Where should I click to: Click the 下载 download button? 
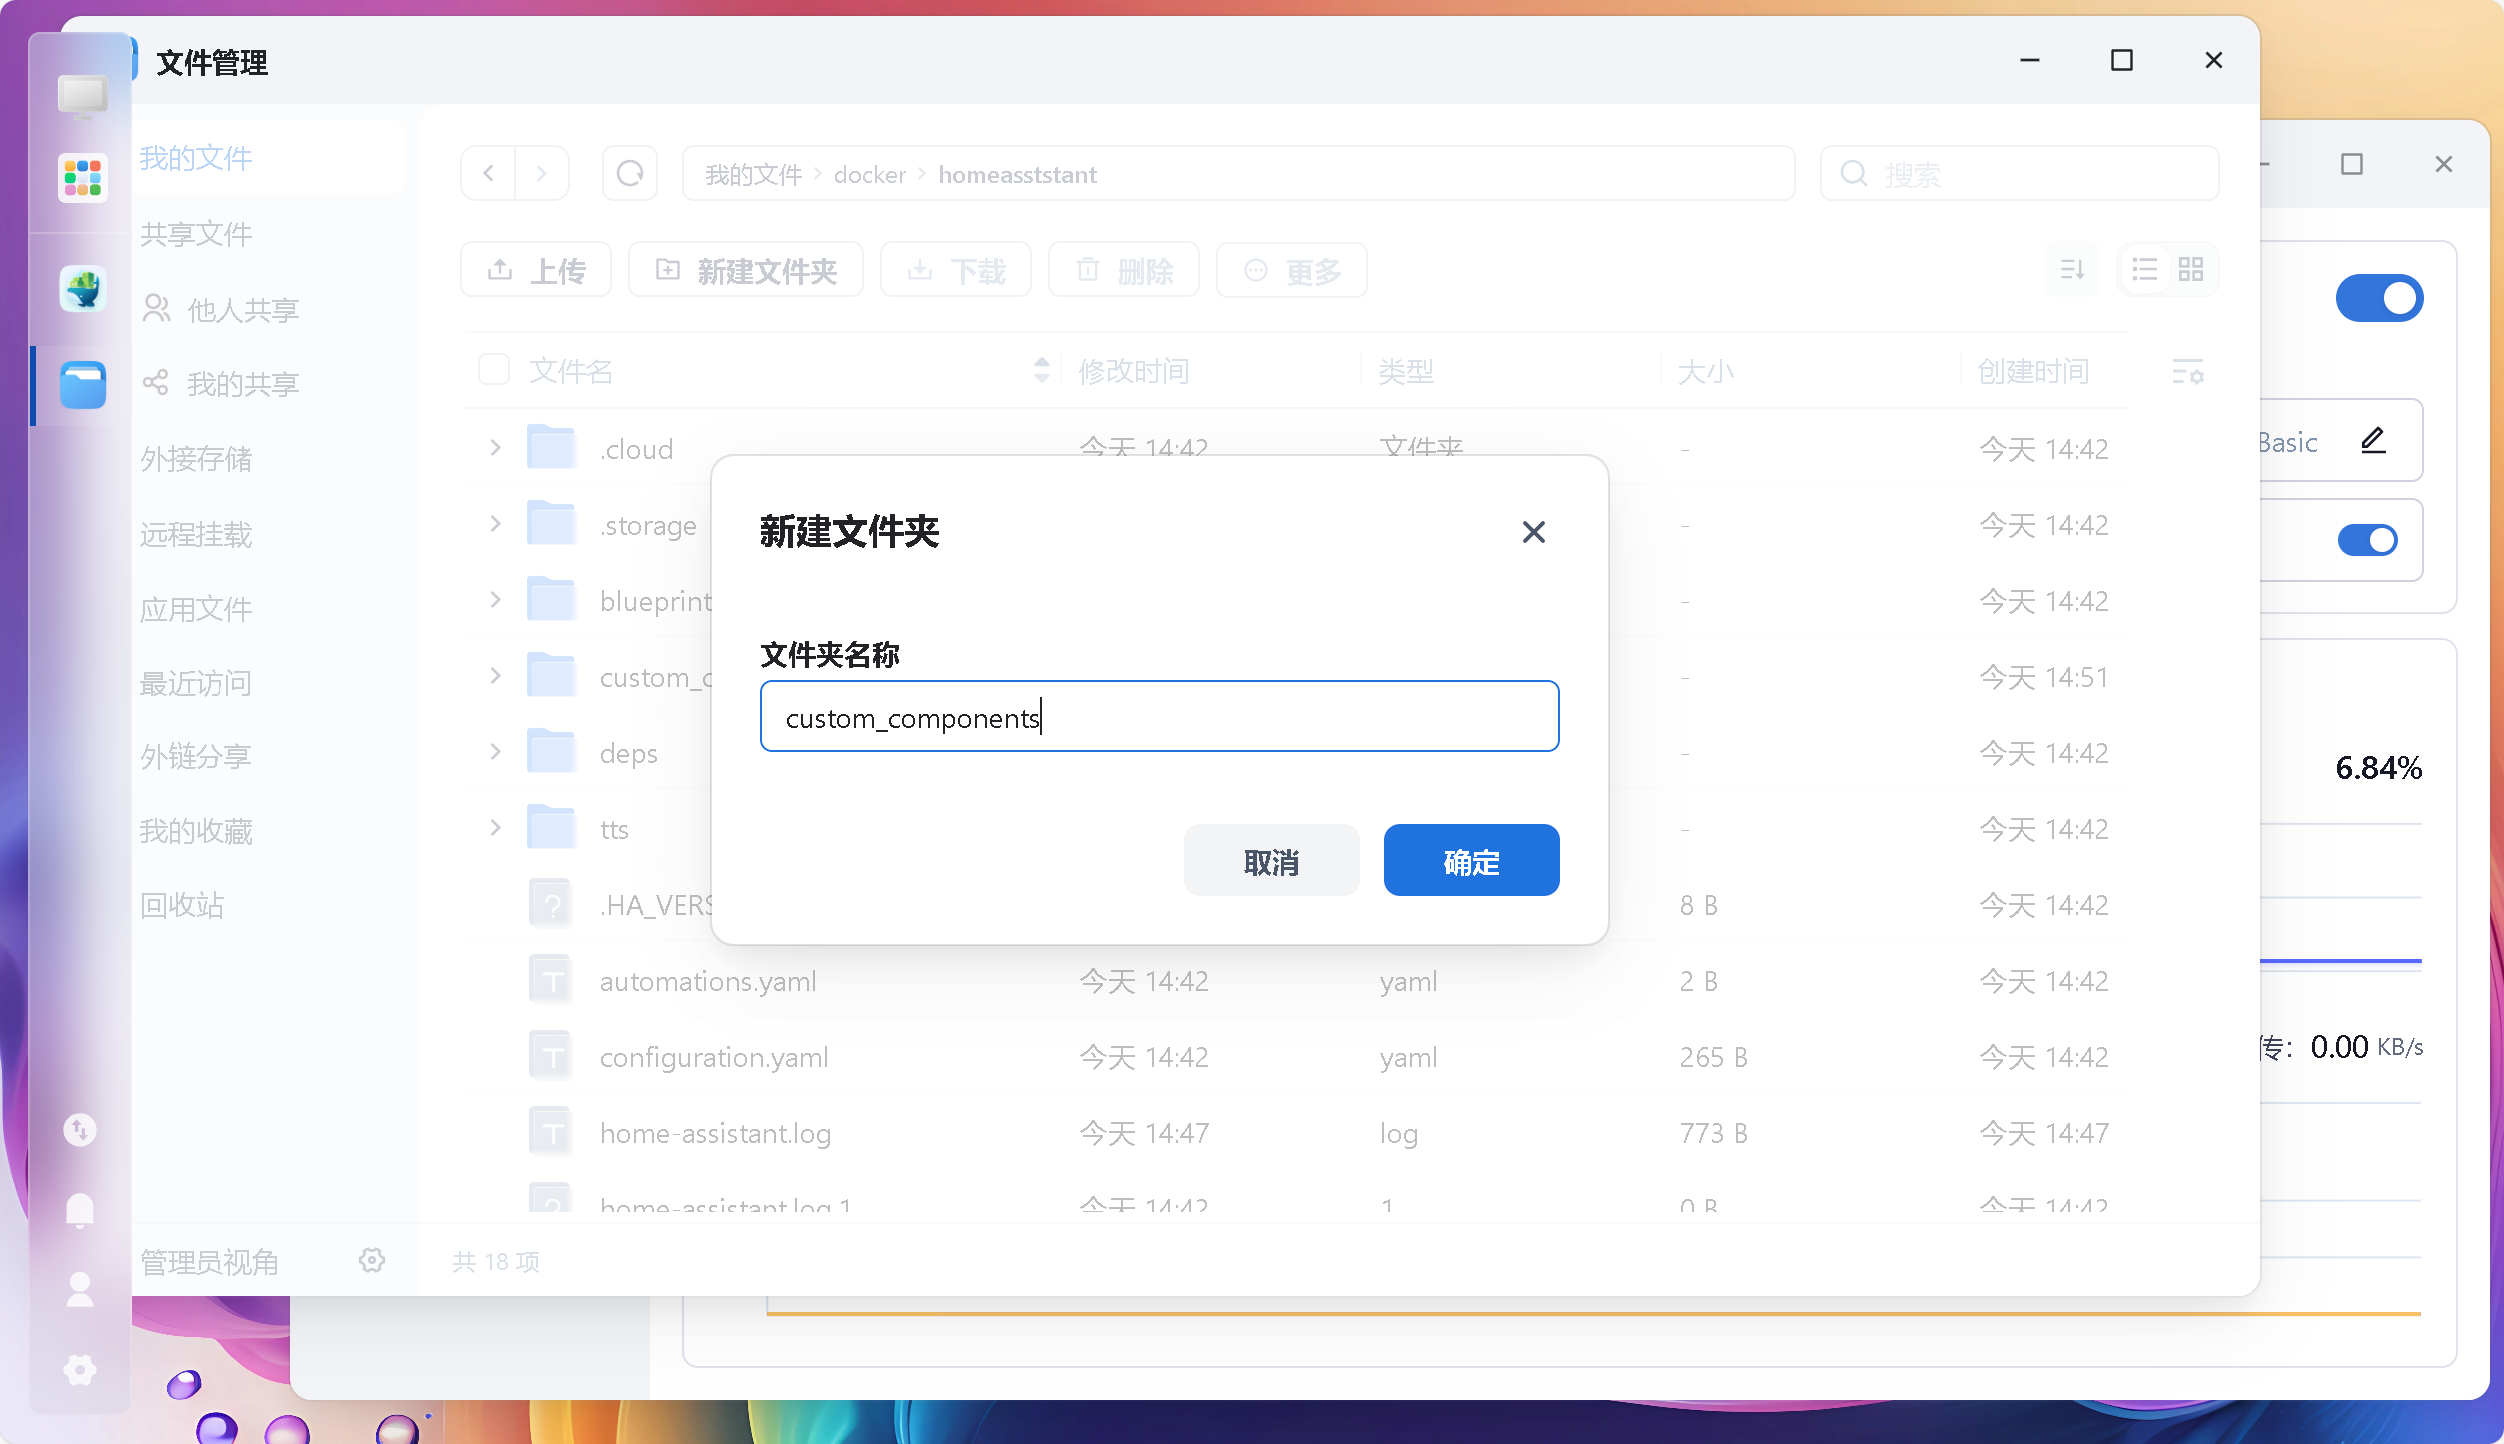[956, 270]
